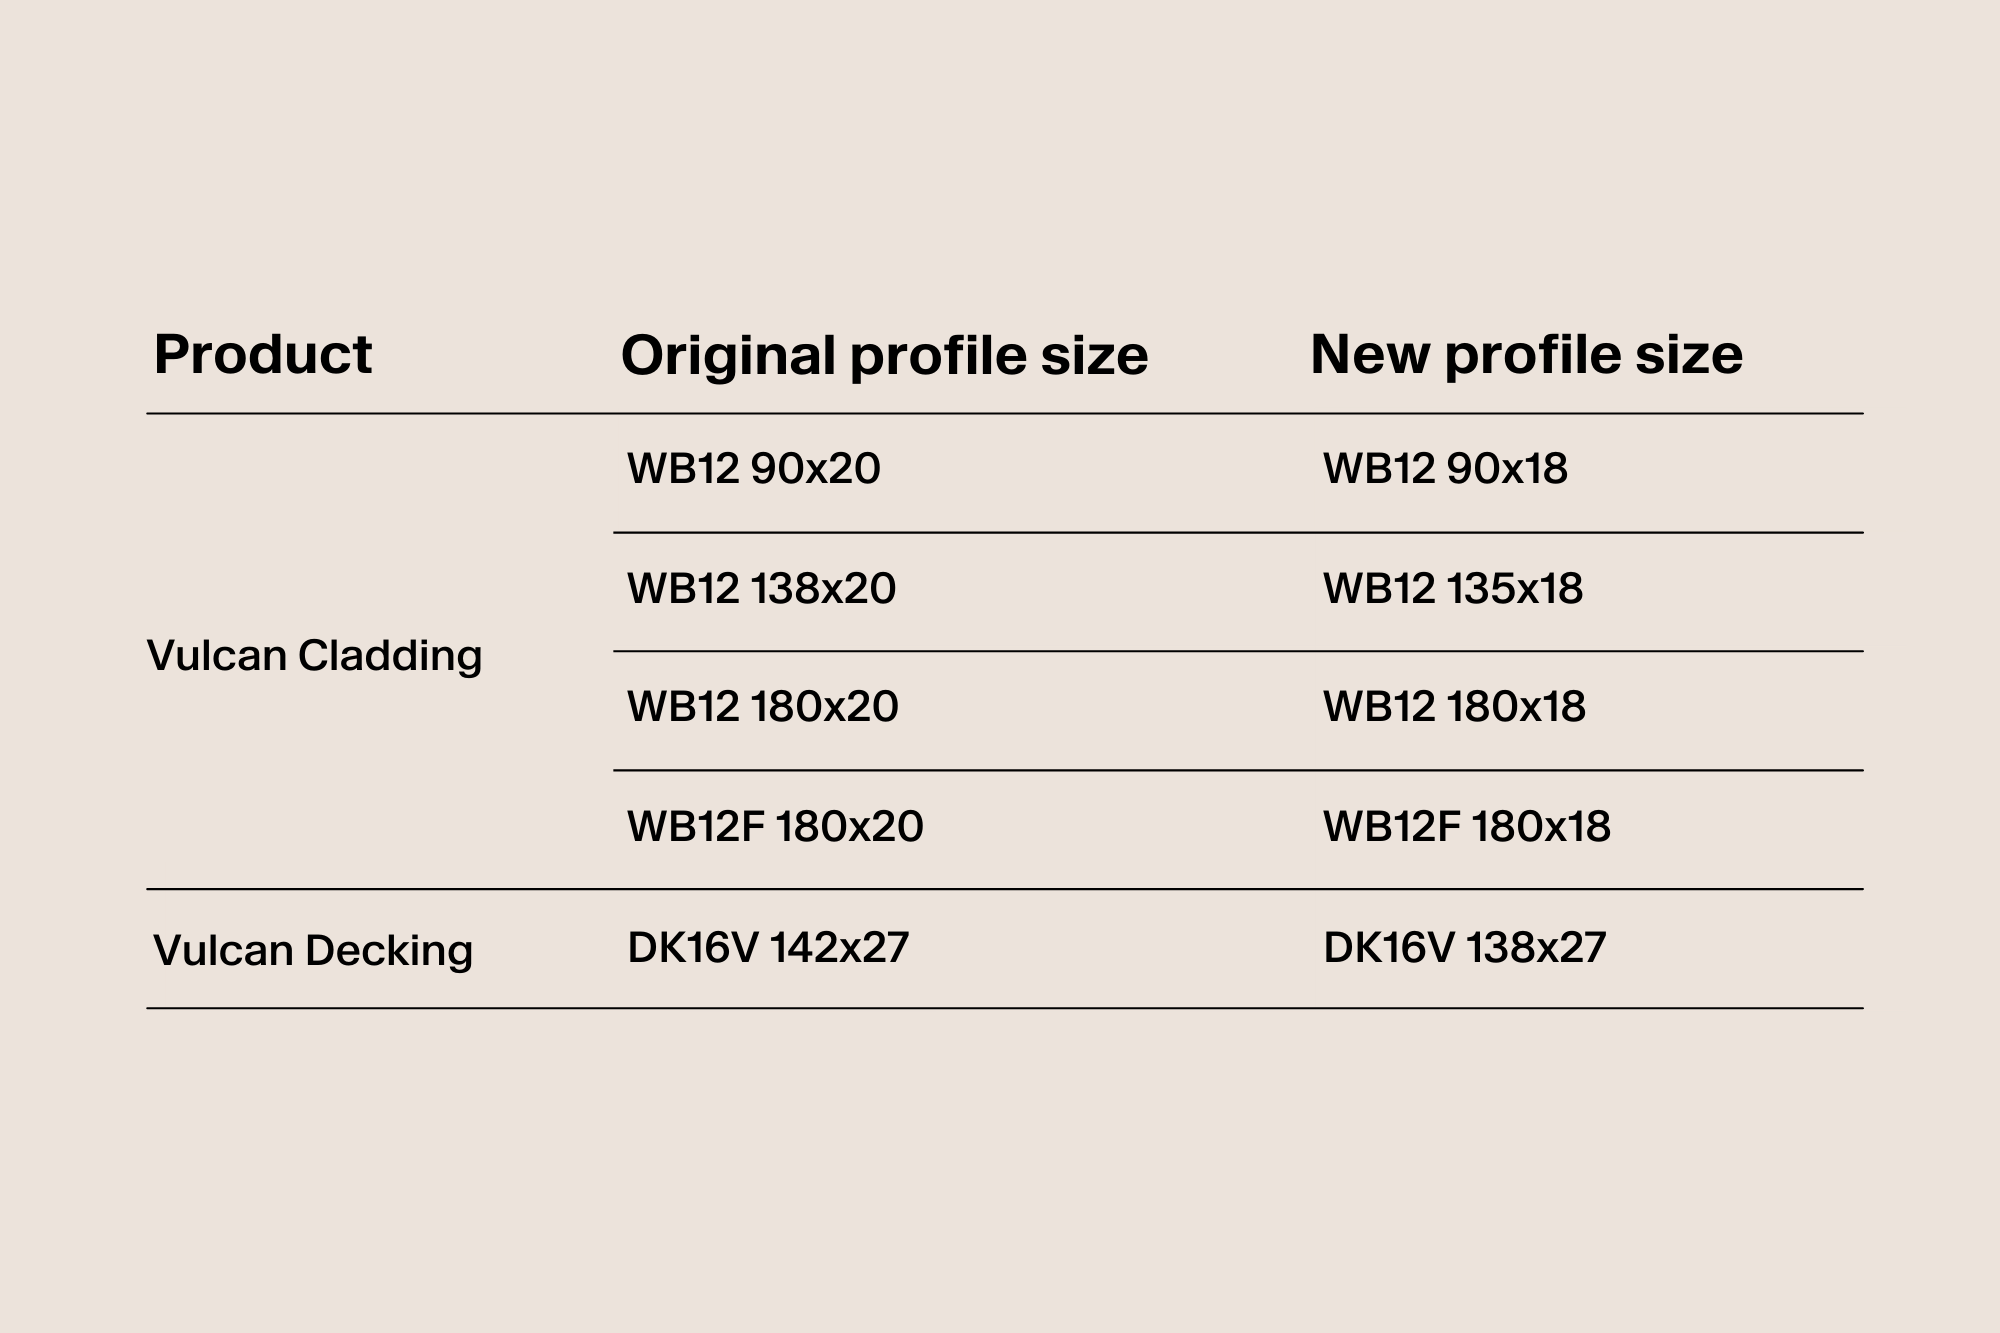Select the new size WB12 180x18
The width and height of the screenshot is (2000, 1333).
tap(1454, 707)
